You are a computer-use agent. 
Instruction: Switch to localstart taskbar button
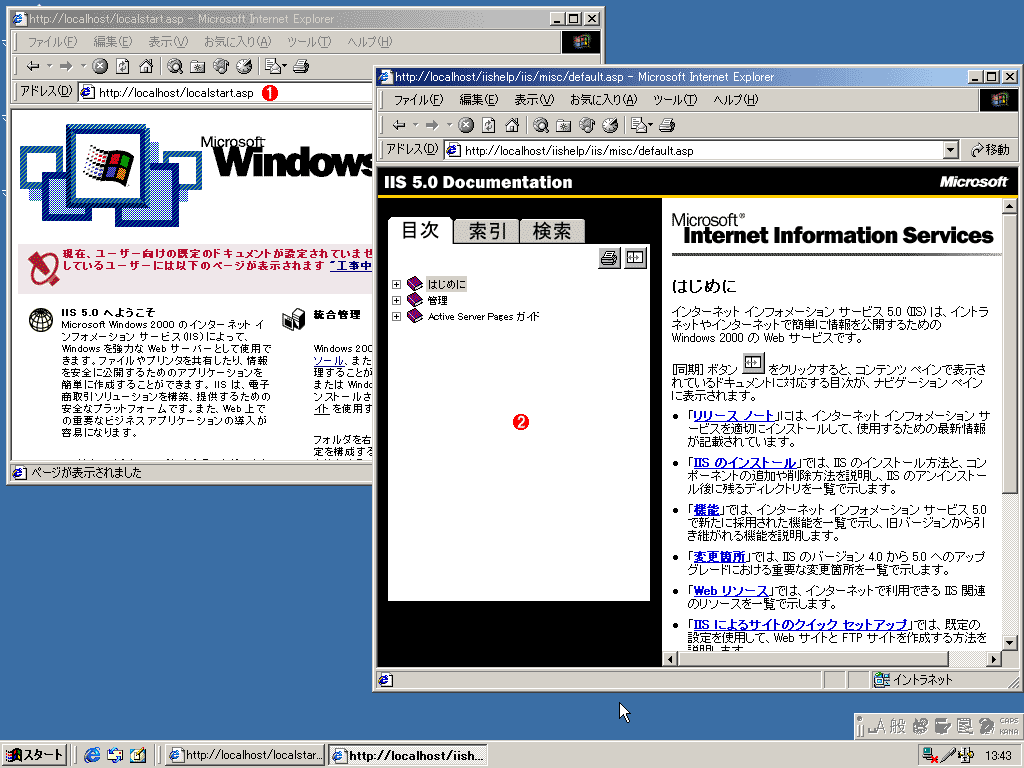coord(245,755)
